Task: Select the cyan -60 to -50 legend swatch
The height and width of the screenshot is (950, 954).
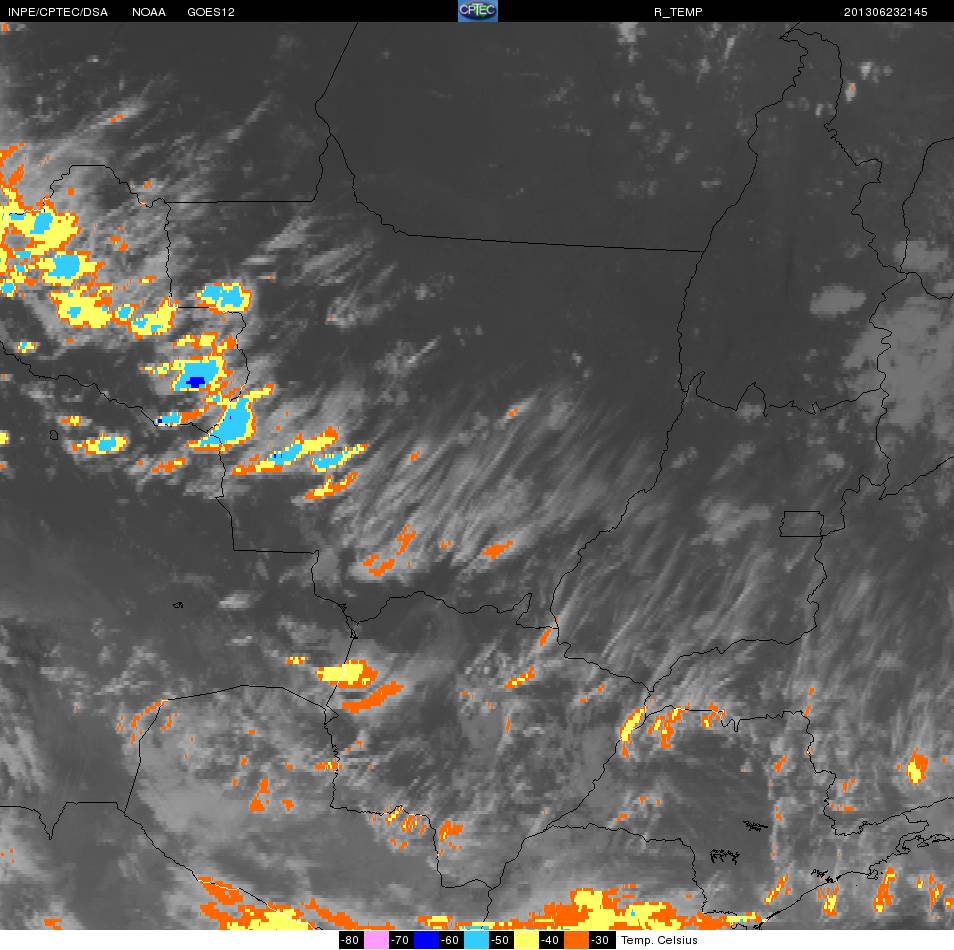Action: pos(476,940)
